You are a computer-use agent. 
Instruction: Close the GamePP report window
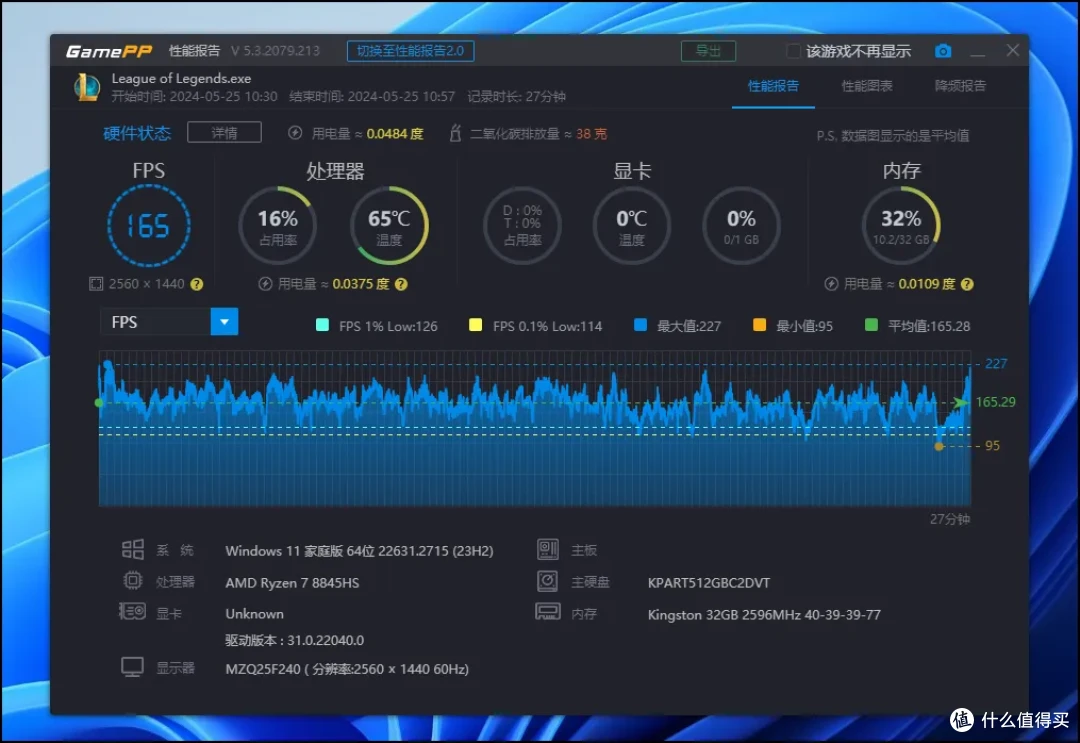pos(1012,50)
